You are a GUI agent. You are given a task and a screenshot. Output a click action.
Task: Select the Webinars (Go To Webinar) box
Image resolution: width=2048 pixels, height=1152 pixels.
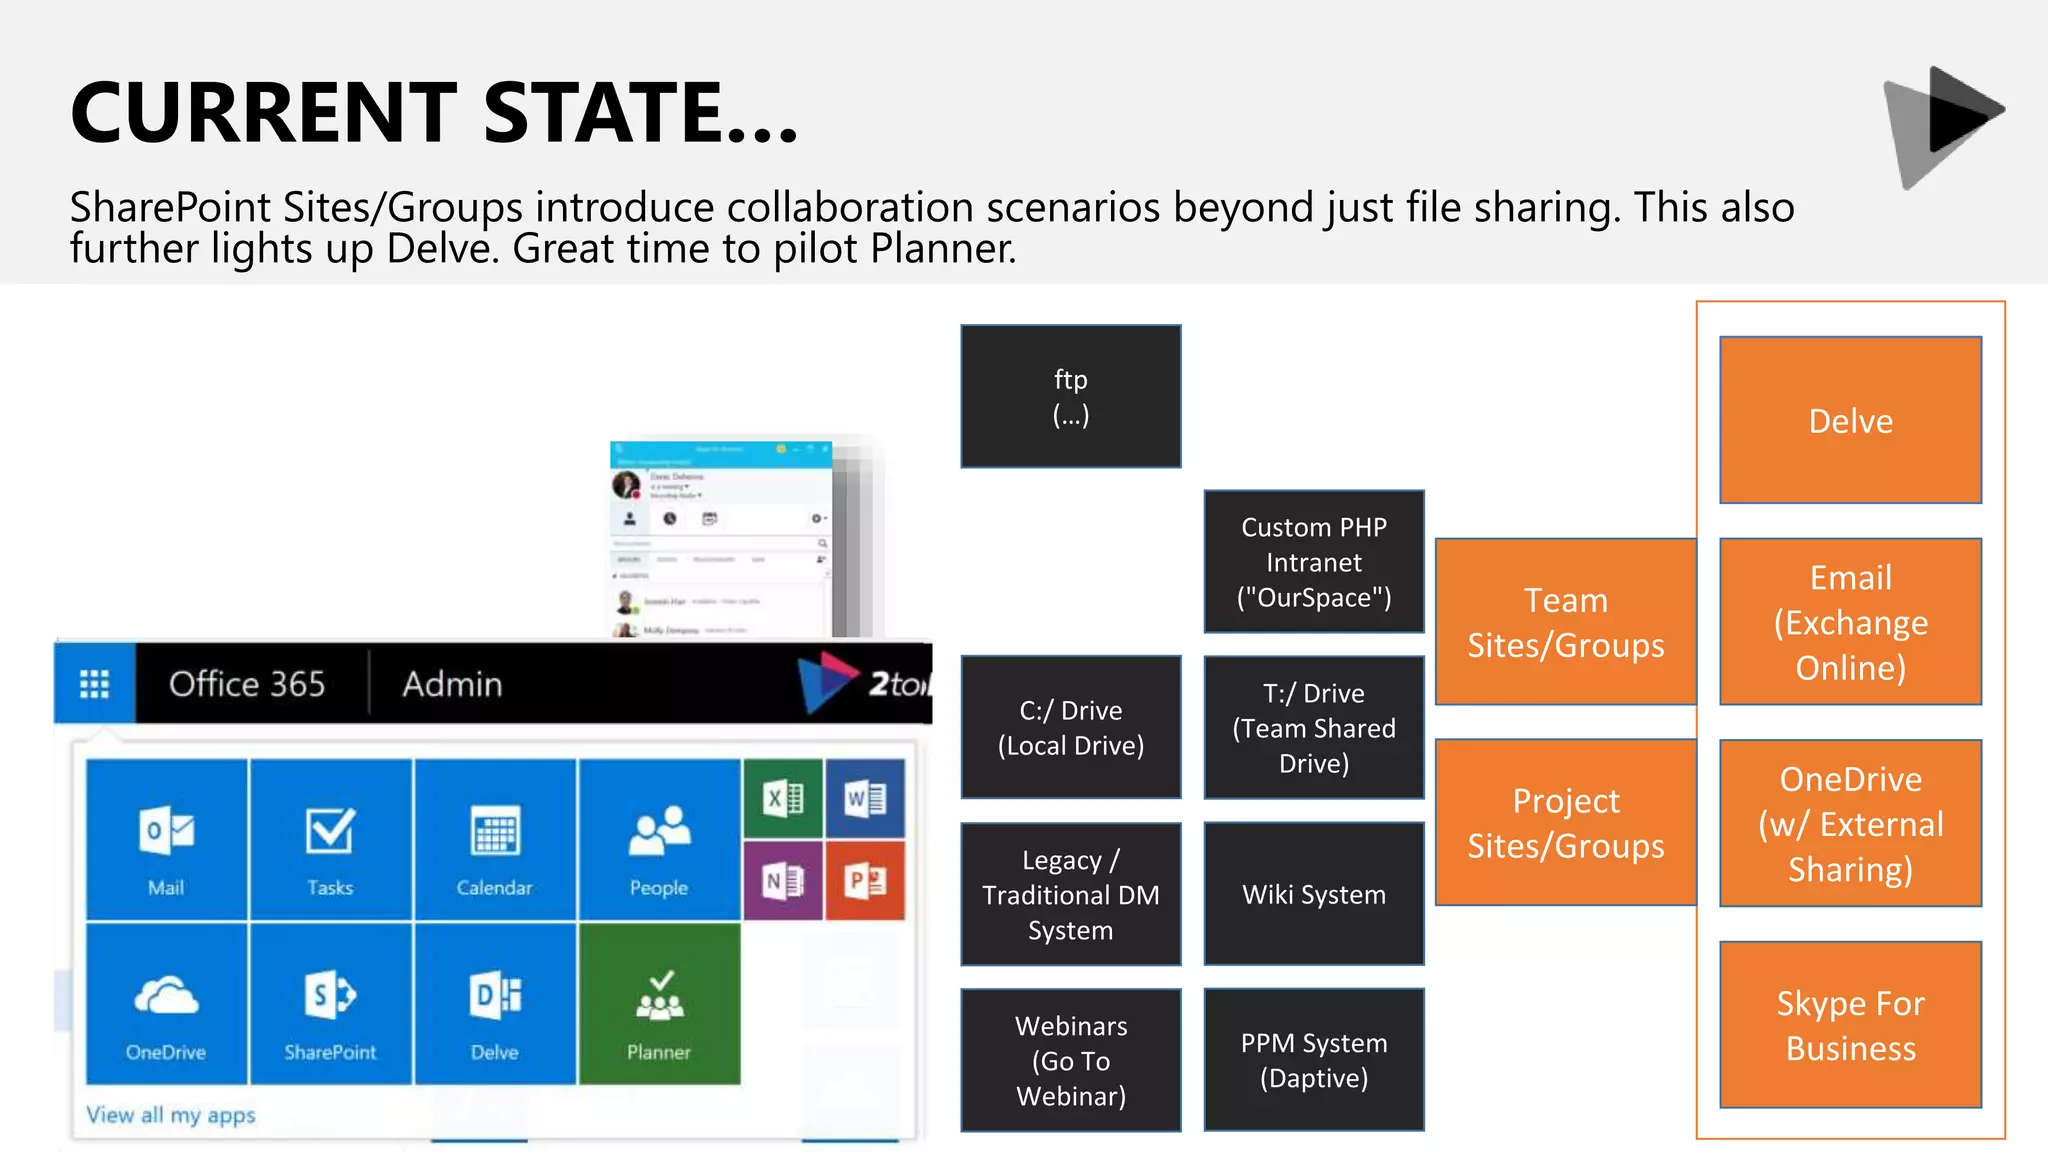1071,1060
